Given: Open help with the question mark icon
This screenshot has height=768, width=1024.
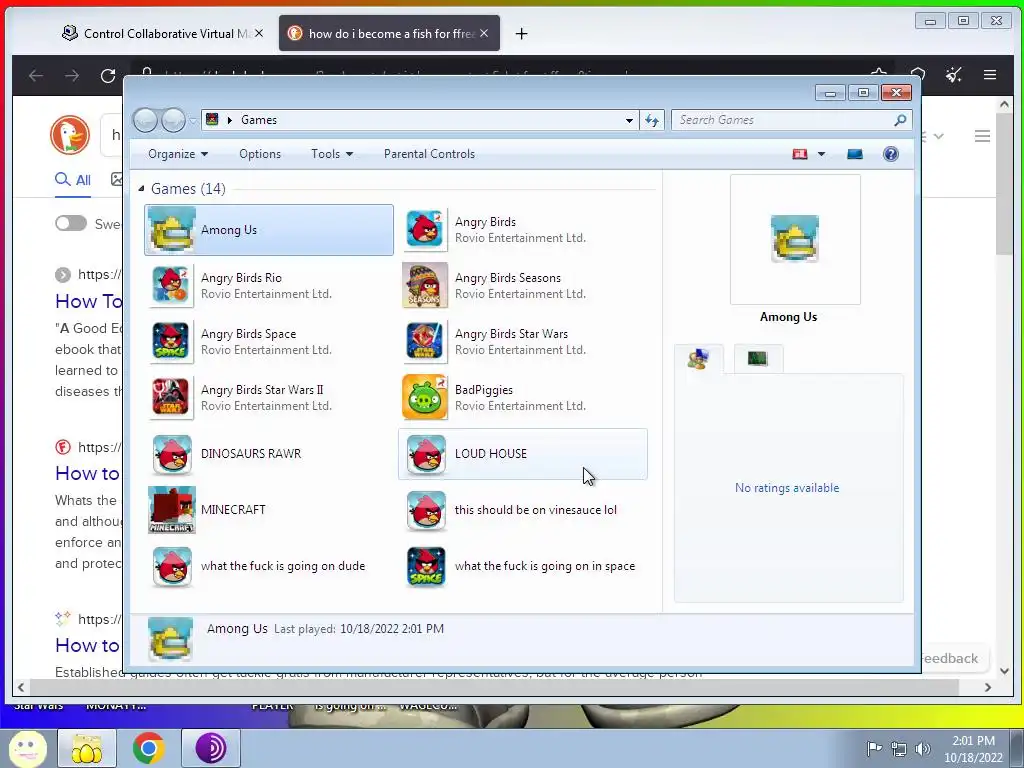Looking at the screenshot, I should coord(891,154).
